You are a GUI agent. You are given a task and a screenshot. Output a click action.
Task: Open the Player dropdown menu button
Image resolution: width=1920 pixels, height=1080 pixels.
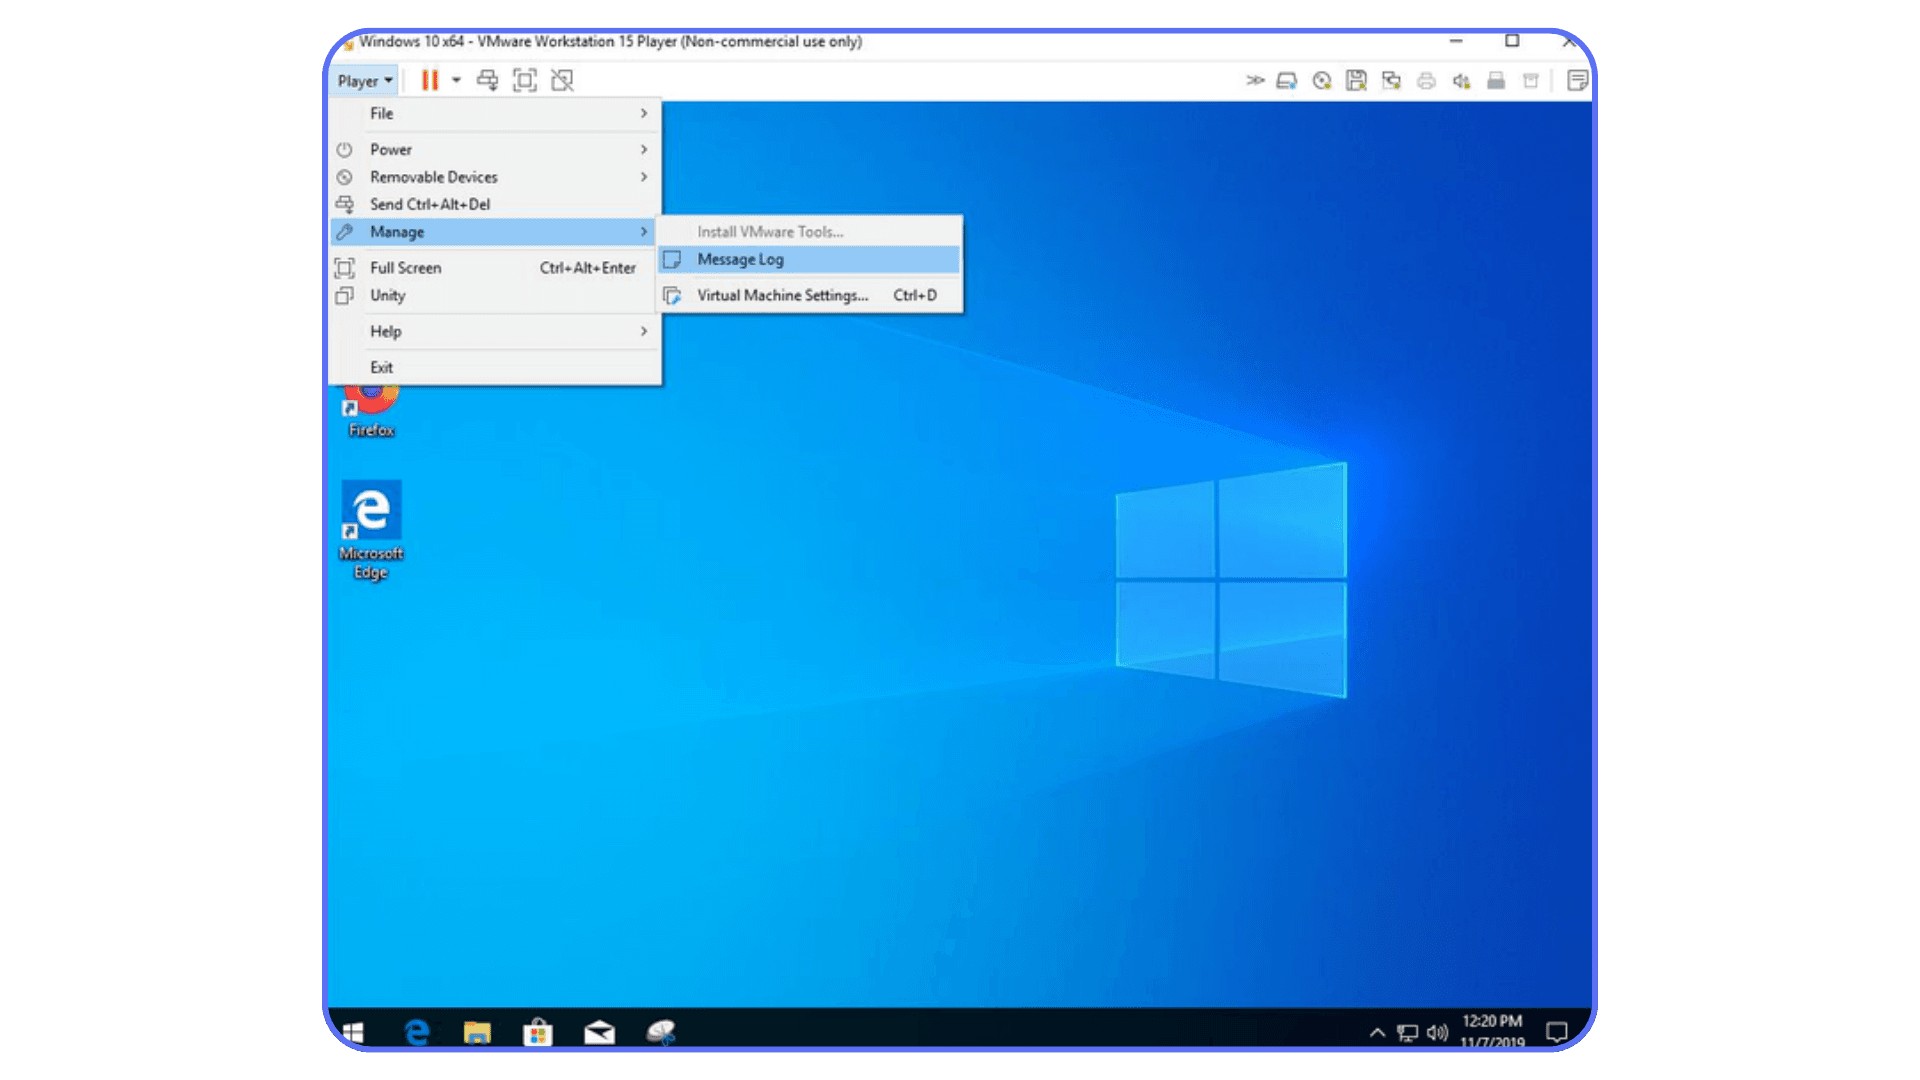coord(364,81)
